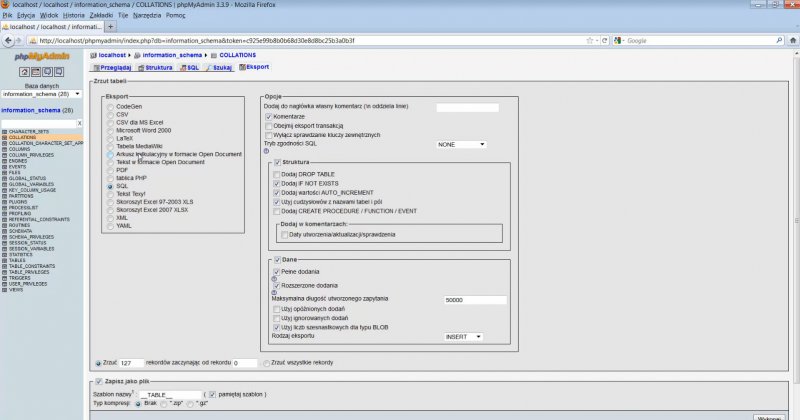Click the maximum query length field

(475, 300)
